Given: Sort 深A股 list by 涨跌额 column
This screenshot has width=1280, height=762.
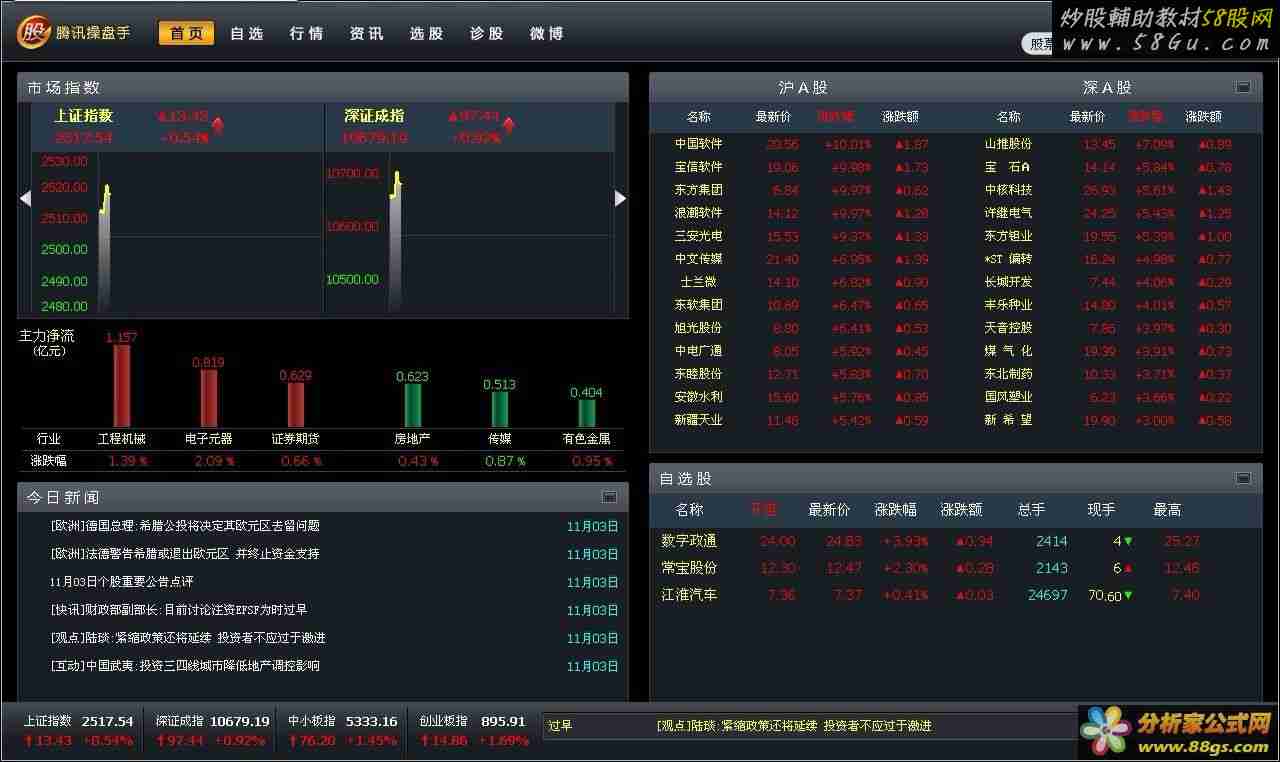Looking at the screenshot, I should [1203, 117].
